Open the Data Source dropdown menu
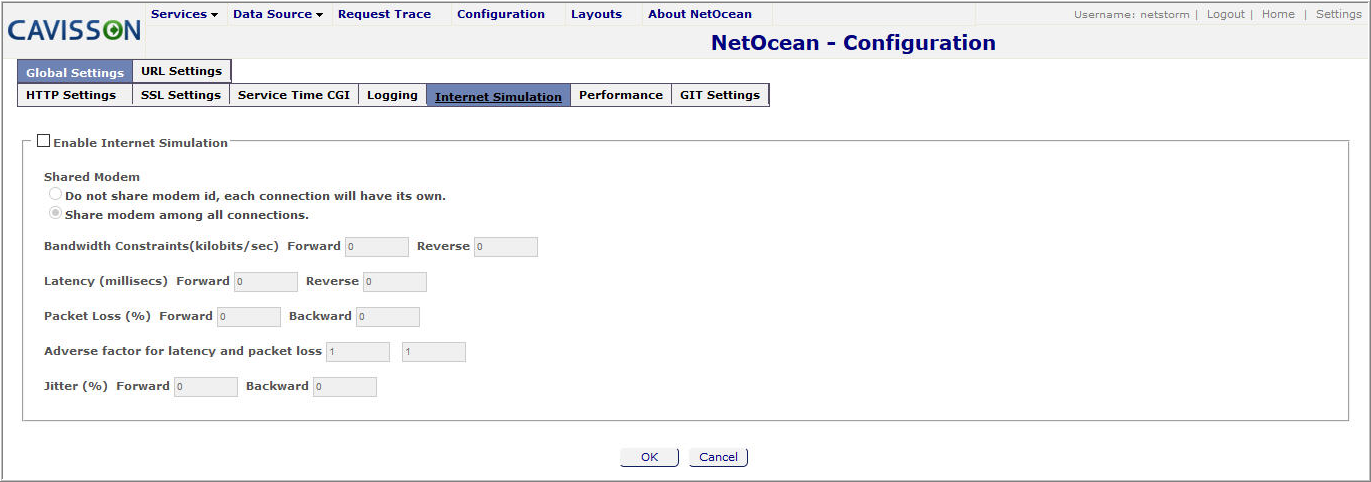This screenshot has height=482, width=1371. tap(277, 14)
